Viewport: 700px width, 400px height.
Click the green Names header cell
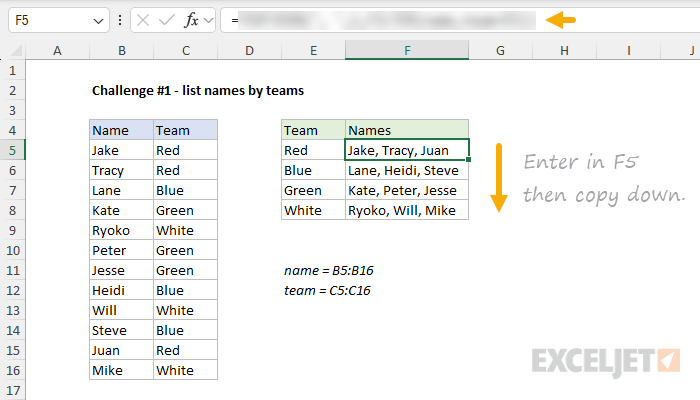tap(407, 130)
